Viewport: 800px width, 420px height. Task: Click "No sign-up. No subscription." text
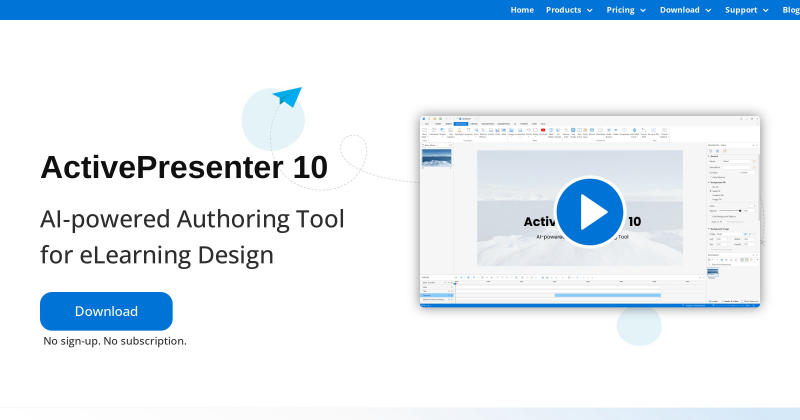[x=115, y=341]
